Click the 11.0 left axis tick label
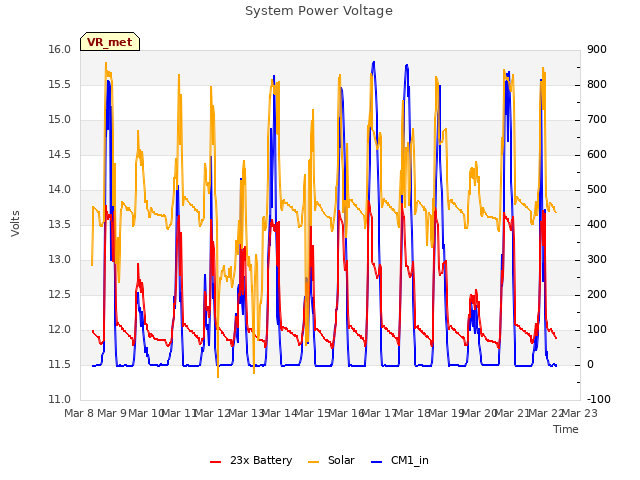The image size is (640, 480). (60, 400)
